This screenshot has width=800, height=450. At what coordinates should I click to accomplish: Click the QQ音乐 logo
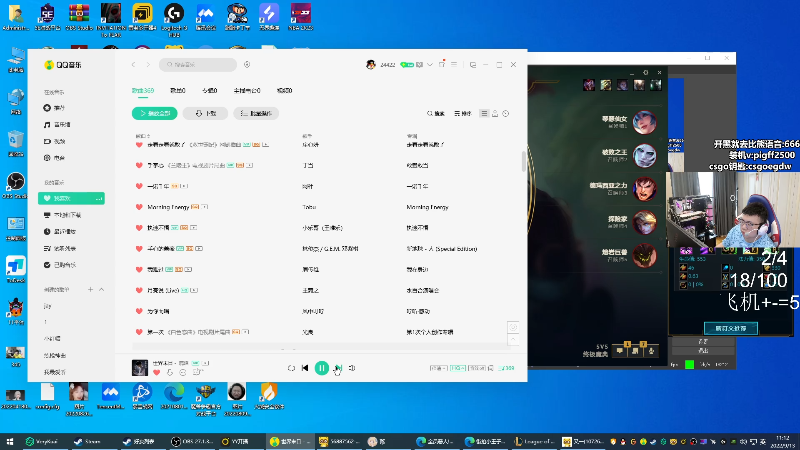[63, 65]
